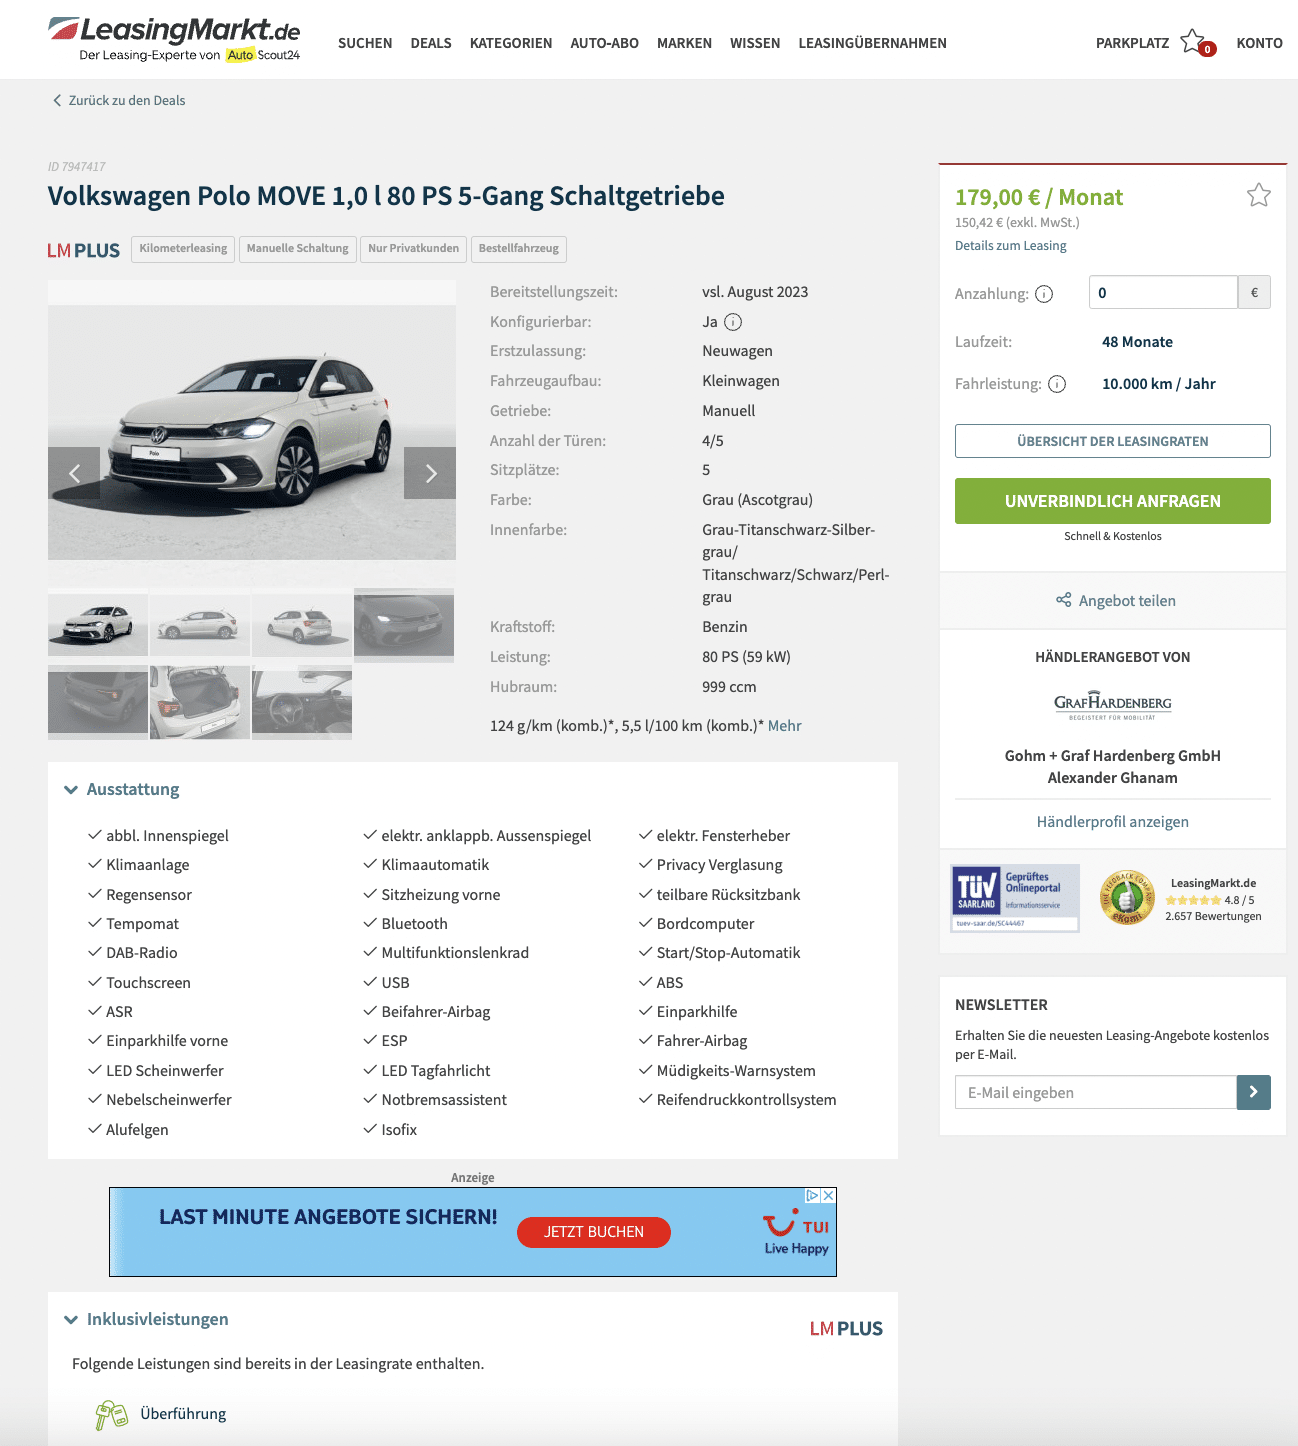Click UNVERBINDLICH ANFRAGEN button
This screenshot has width=1298, height=1446.
pyautogui.click(x=1112, y=501)
